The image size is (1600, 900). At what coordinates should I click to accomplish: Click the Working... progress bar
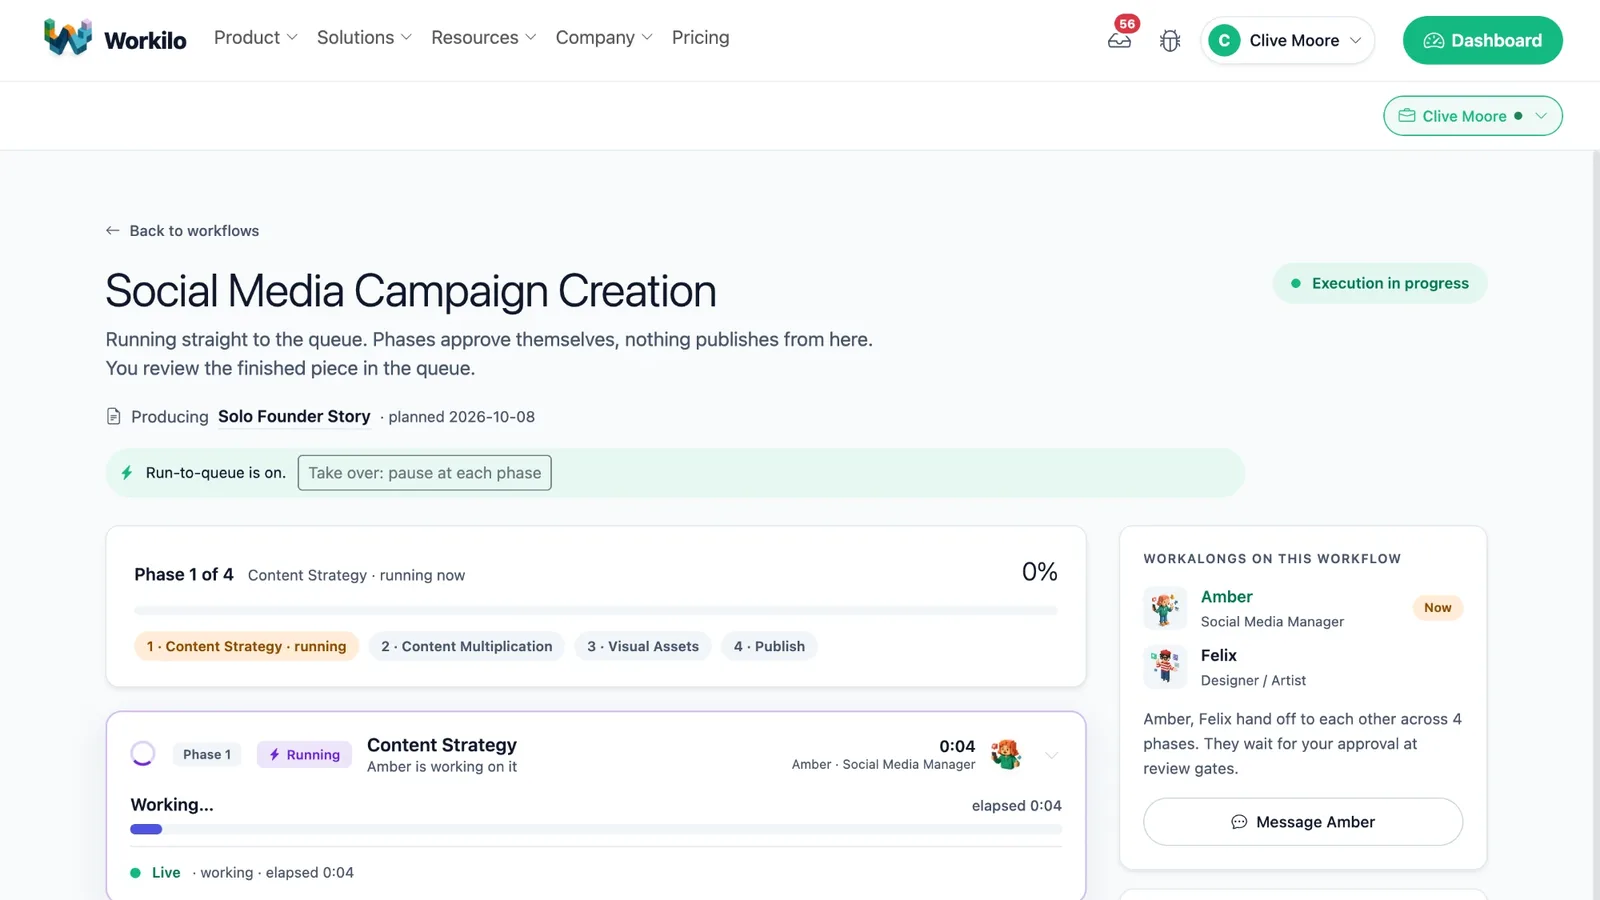click(596, 829)
